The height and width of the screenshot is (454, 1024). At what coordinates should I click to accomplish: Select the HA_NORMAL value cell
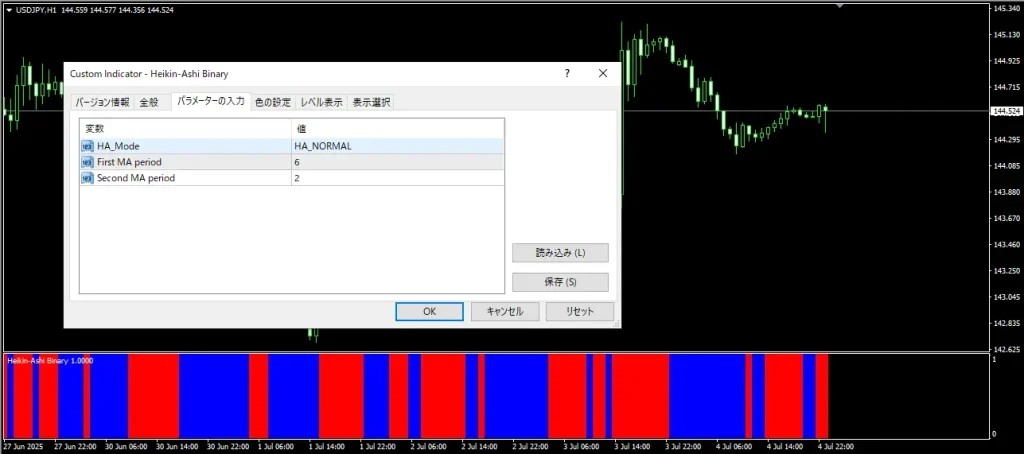(398, 146)
